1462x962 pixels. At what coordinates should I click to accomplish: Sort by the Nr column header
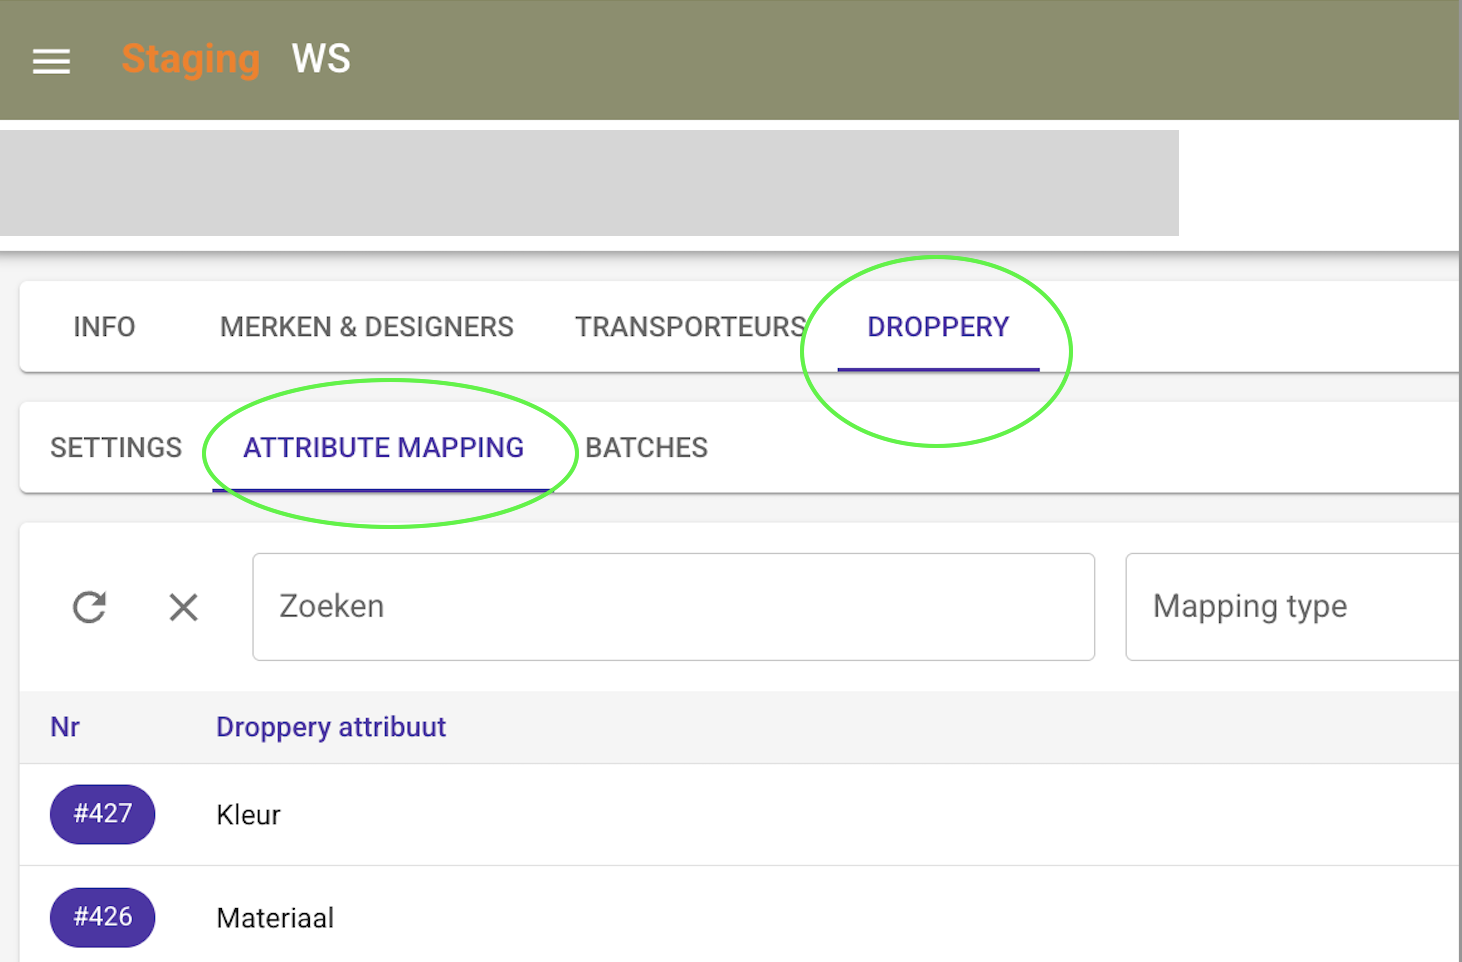[65, 727]
